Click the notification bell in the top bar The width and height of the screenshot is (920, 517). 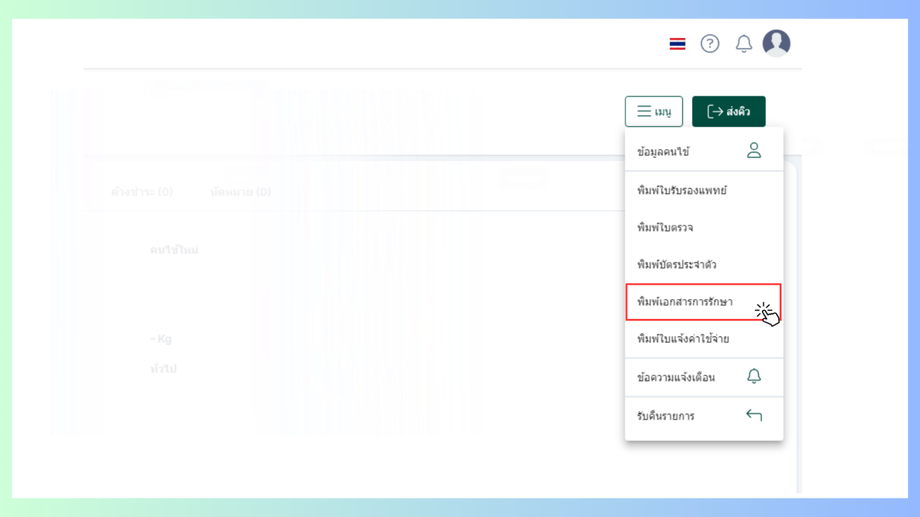(x=744, y=44)
